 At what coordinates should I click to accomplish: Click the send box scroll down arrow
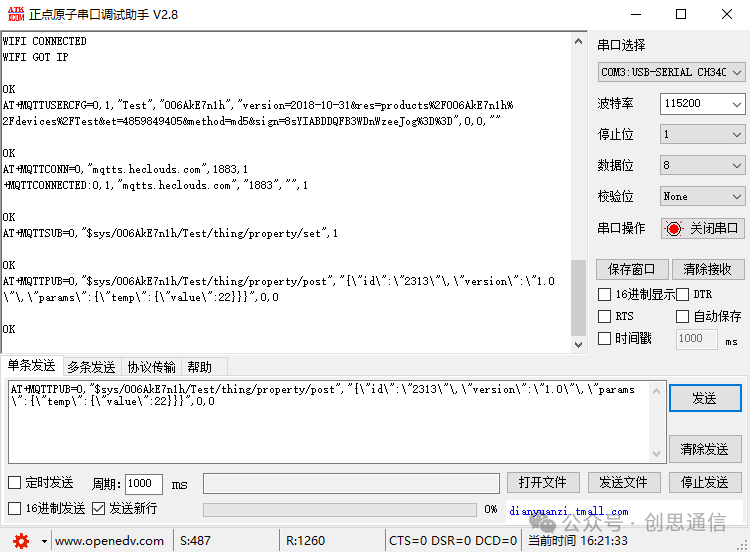point(656,453)
